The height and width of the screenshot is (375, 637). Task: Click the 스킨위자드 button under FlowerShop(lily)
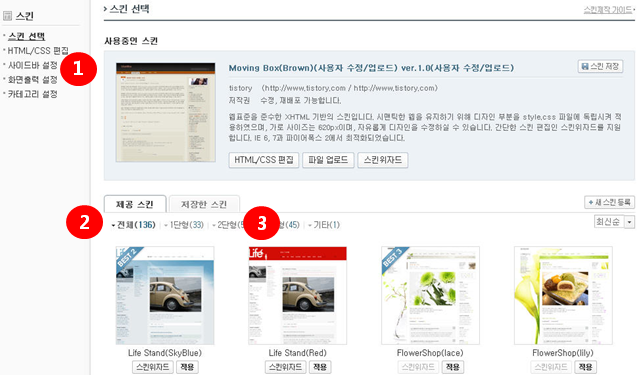tap(551, 367)
